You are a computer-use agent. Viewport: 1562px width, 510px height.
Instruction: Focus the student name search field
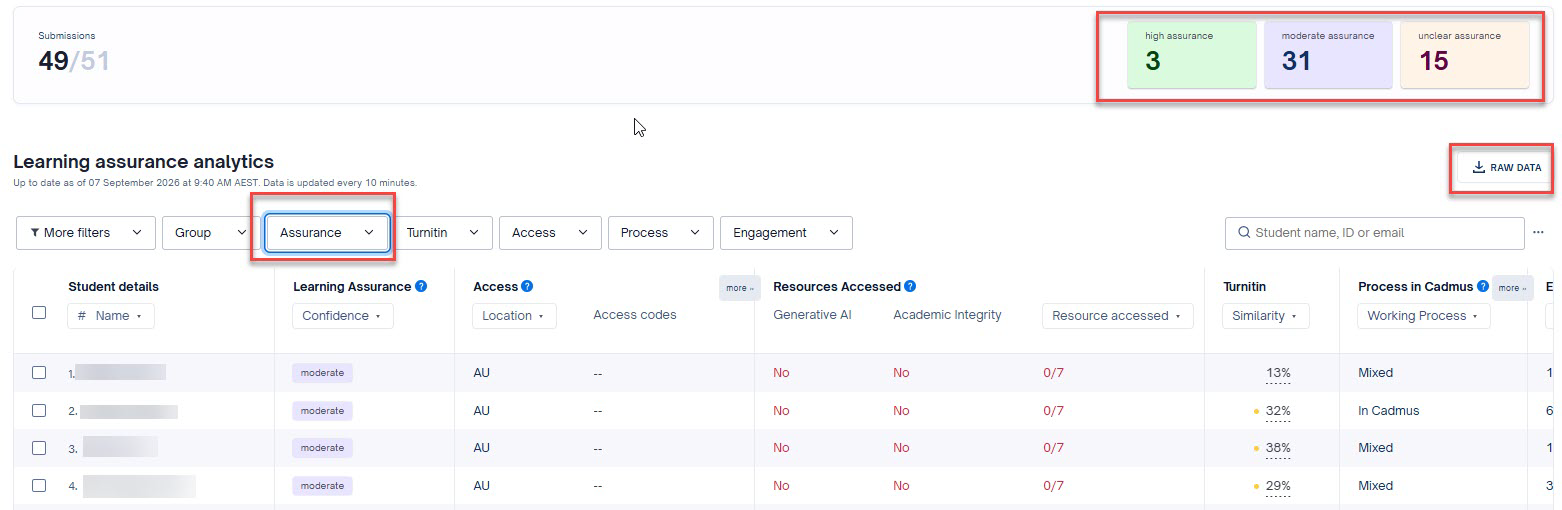tap(1374, 232)
